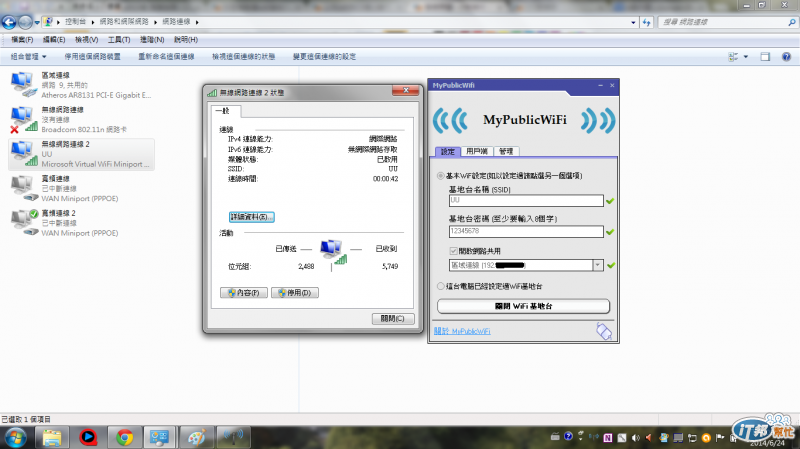Select the 區域連線 Atheros network adapter icon
Viewport: 800px width, 449px height.
point(23,85)
